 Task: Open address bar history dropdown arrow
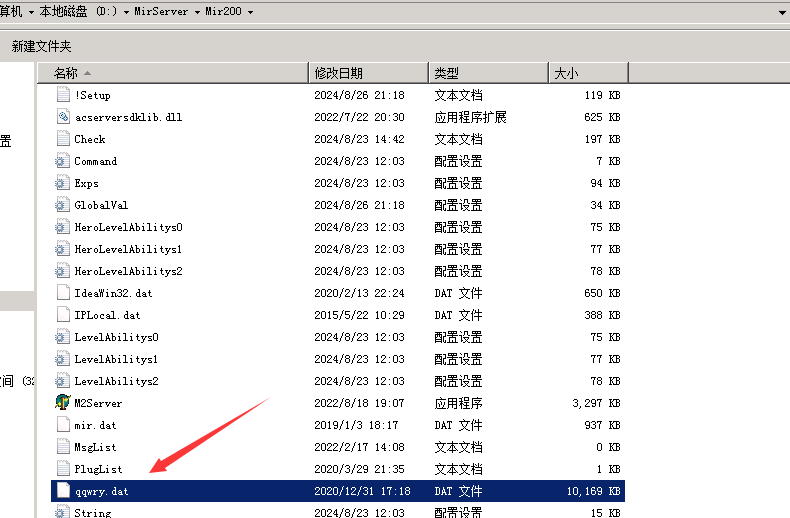pyautogui.click(x=782, y=12)
